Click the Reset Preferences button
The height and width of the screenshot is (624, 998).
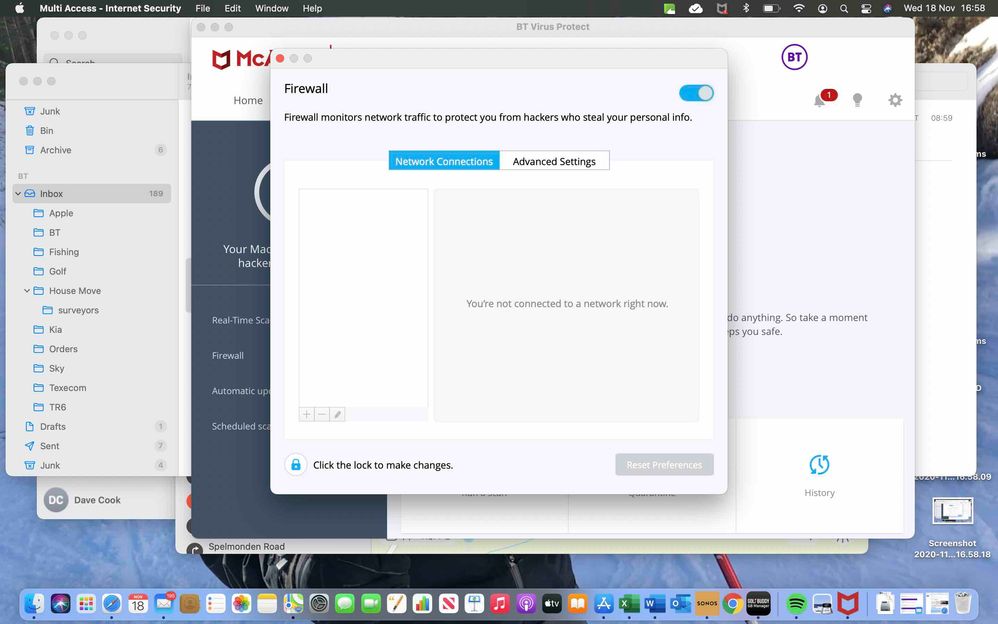664,465
